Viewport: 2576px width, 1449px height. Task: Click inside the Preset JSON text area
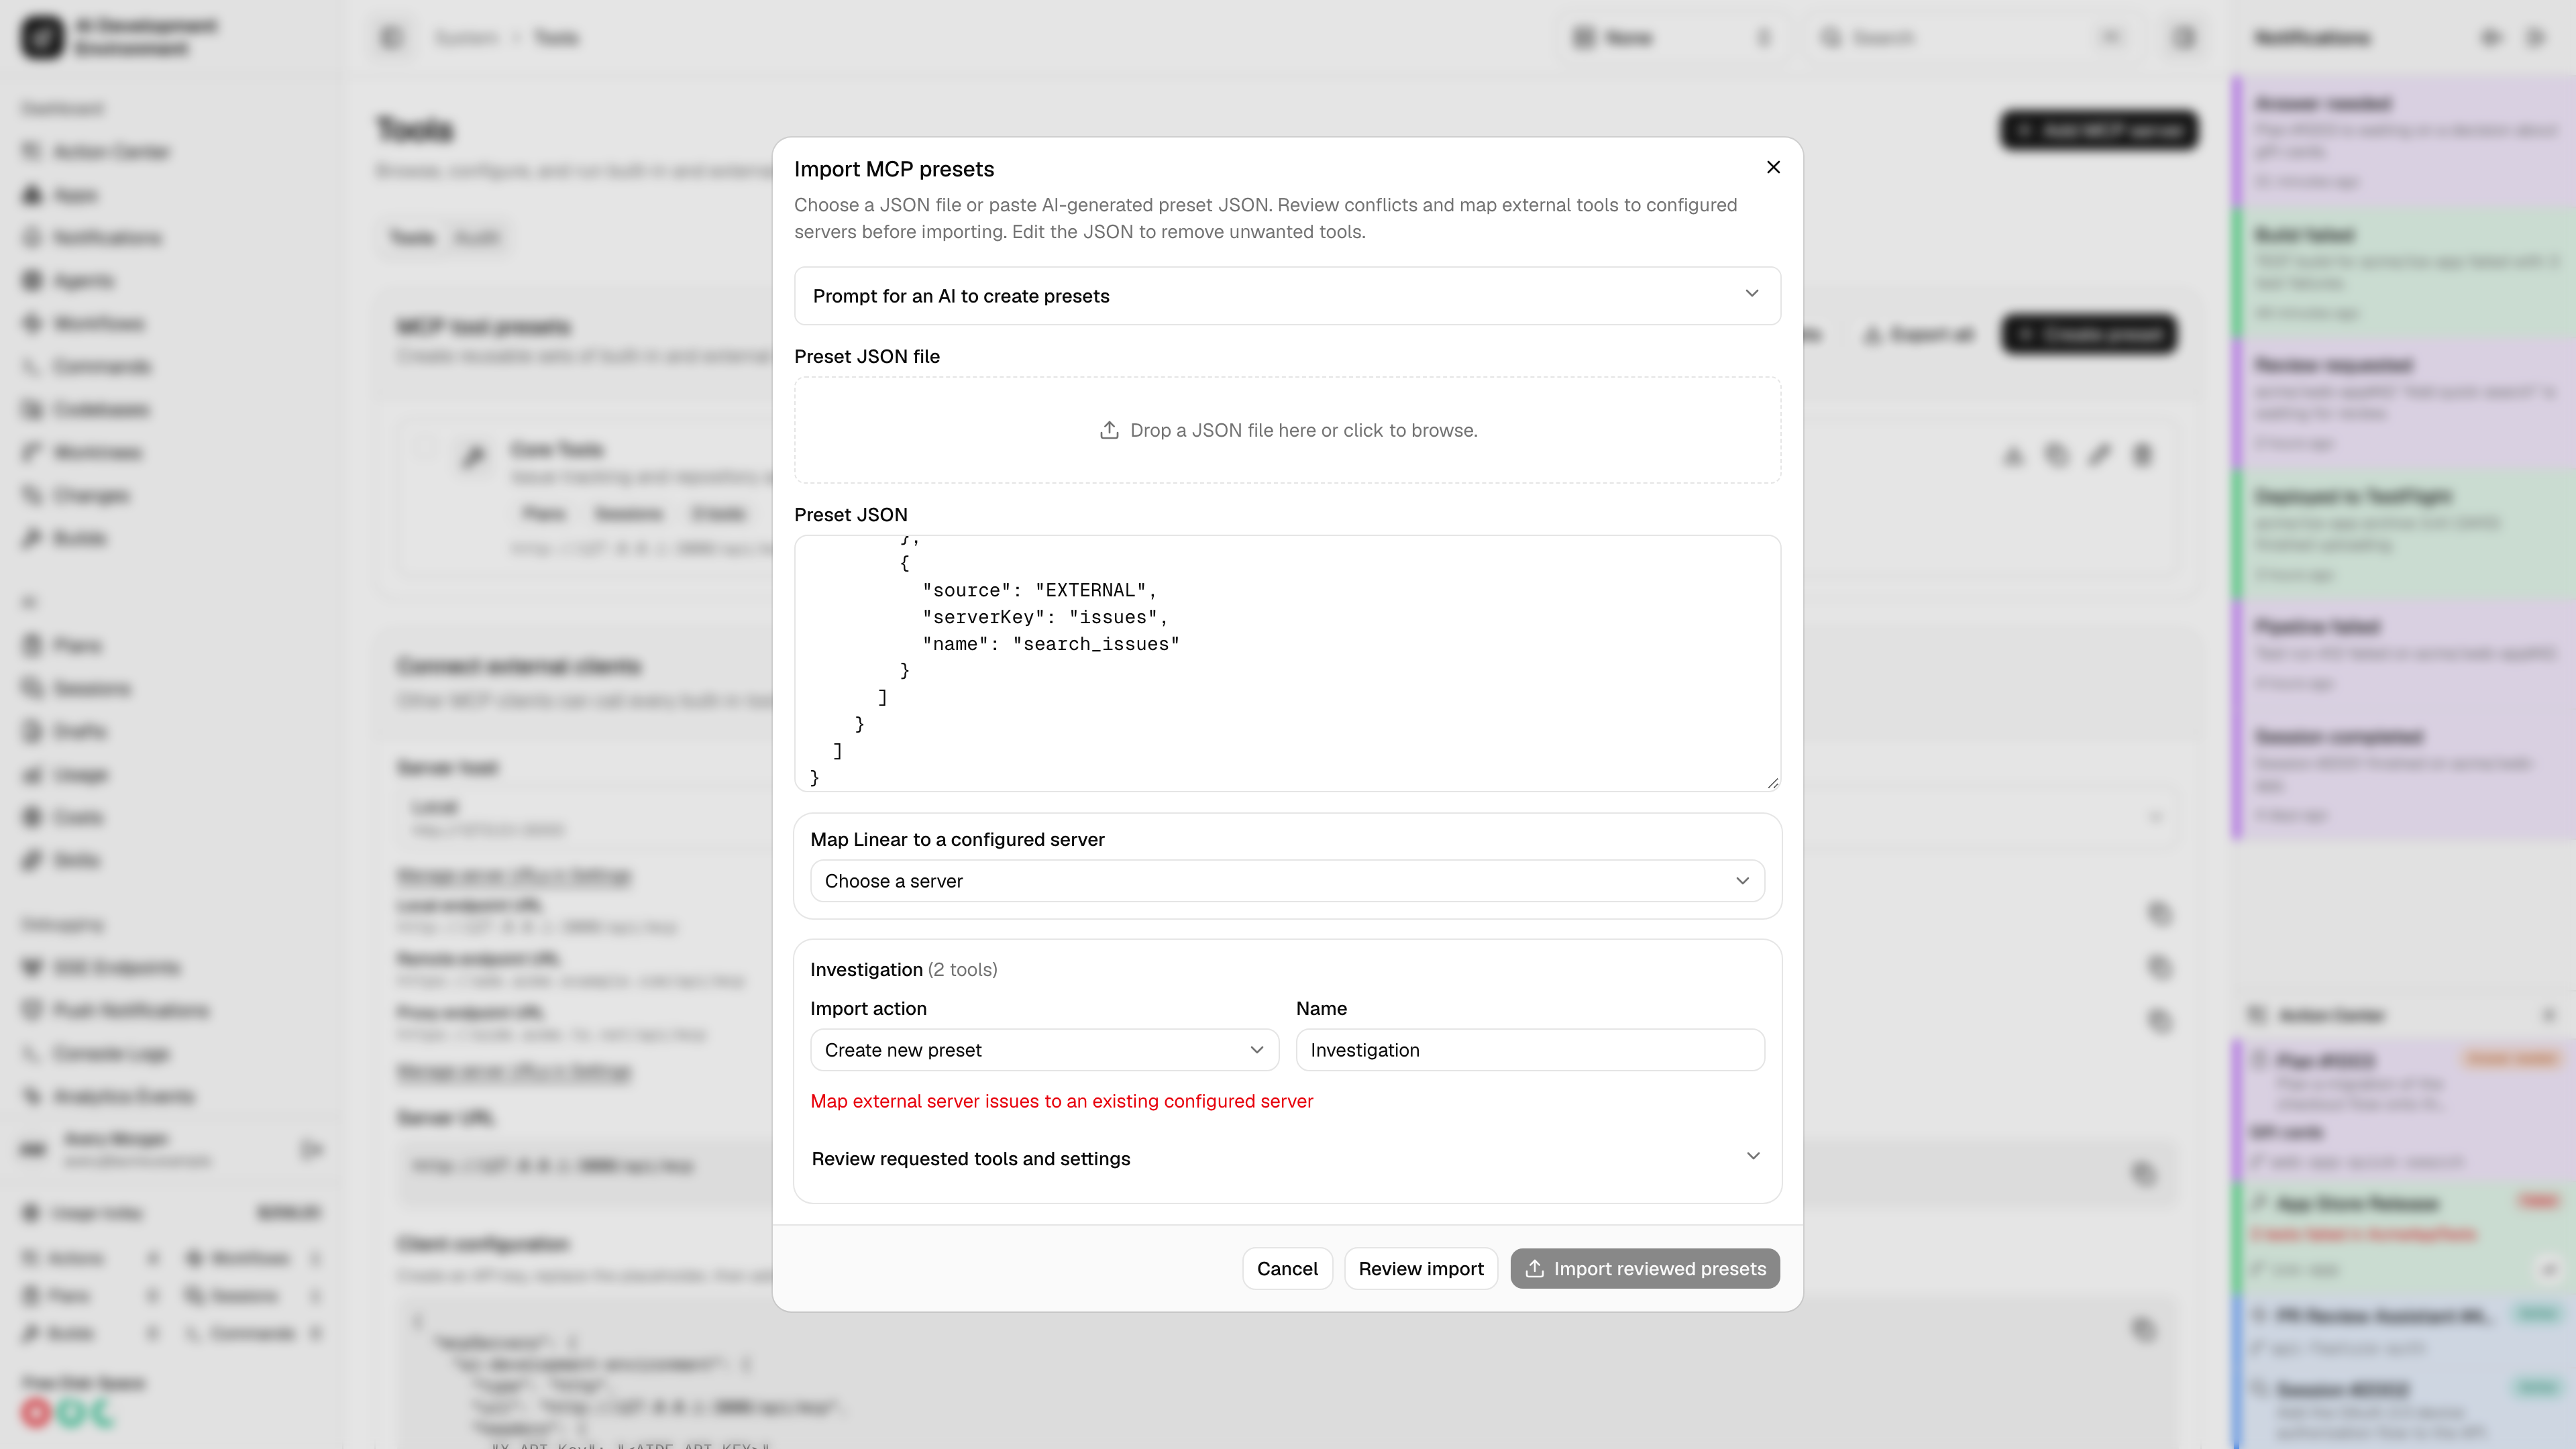1287,663
